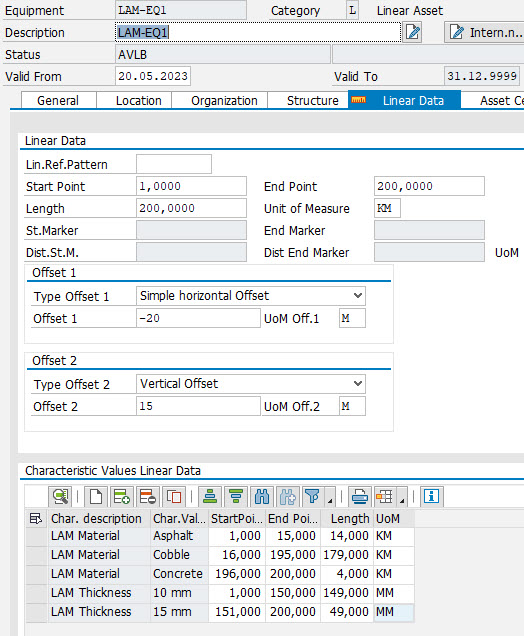Expand the layout selection arrow next to grid icon
524x636 pixels.
[402, 501]
